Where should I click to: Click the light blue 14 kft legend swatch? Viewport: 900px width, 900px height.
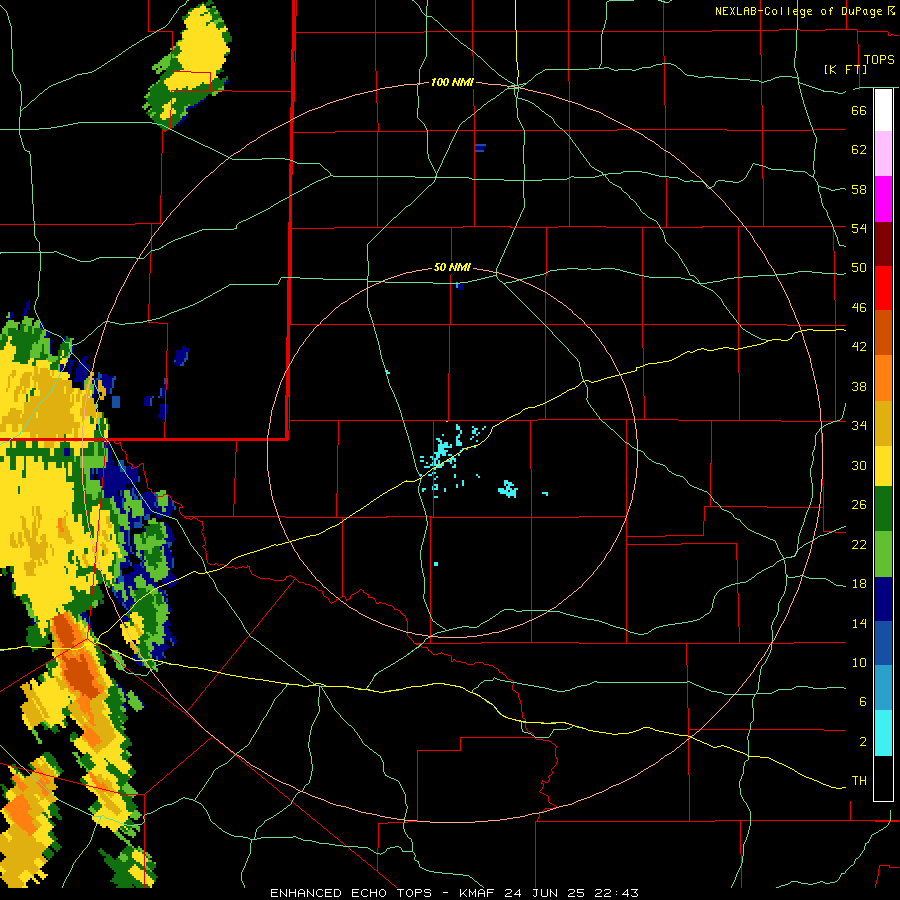883,688
